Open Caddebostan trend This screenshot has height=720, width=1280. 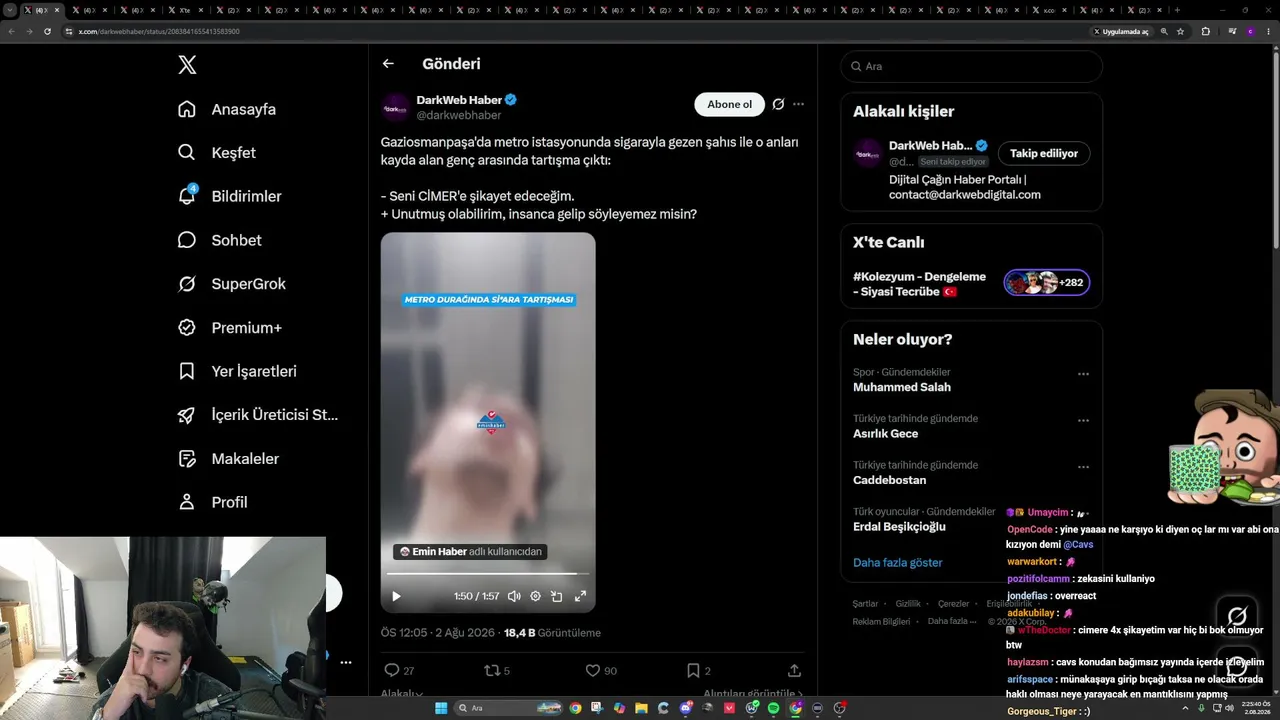click(x=889, y=480)
